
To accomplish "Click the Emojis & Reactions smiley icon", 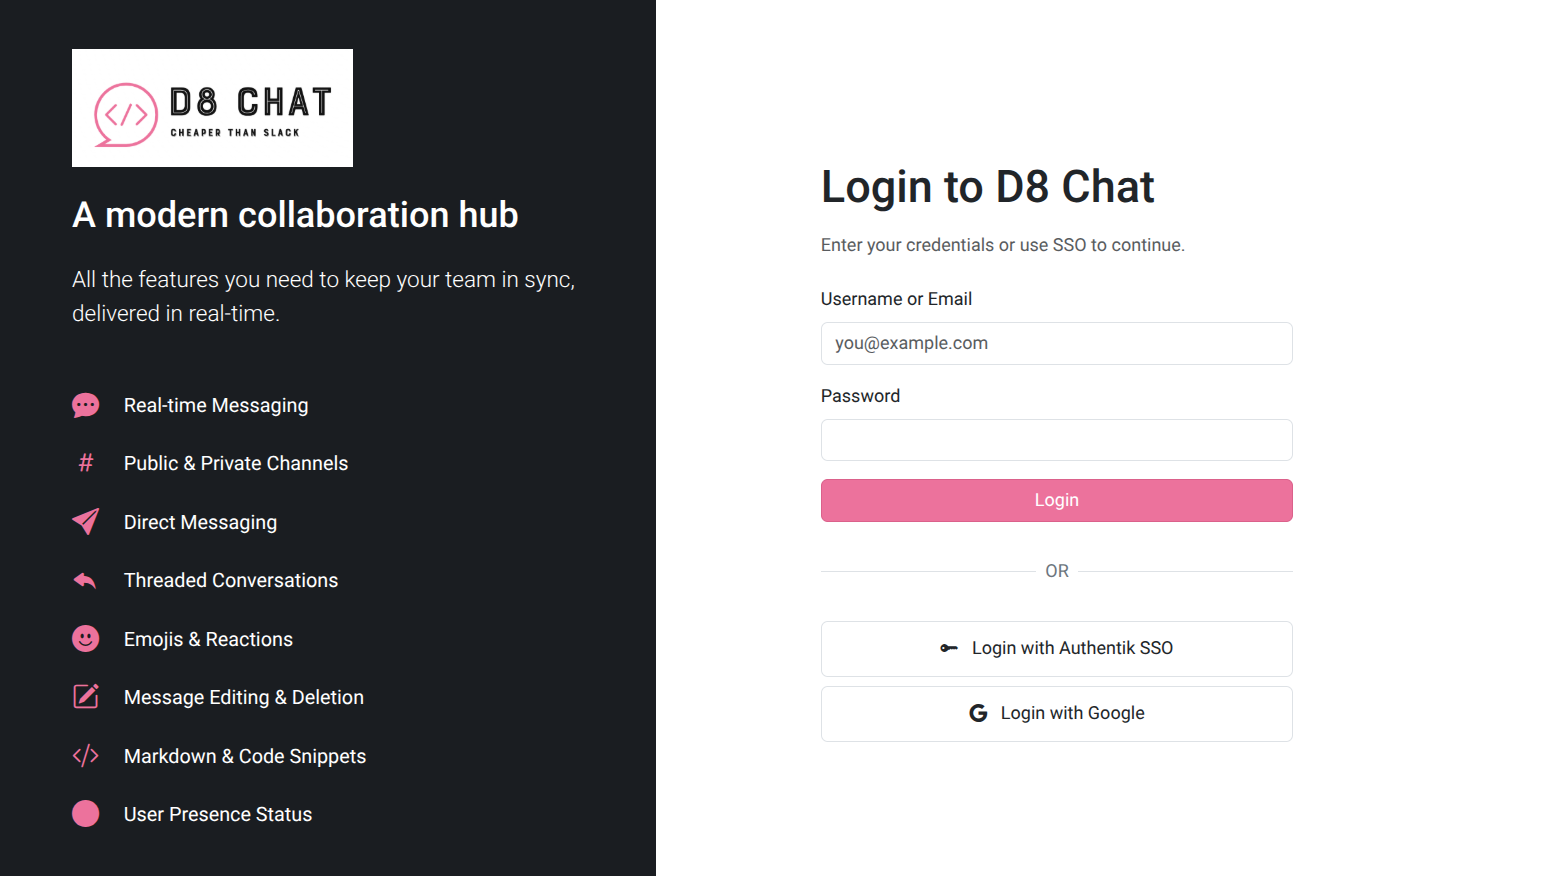I will pos(86,638).
